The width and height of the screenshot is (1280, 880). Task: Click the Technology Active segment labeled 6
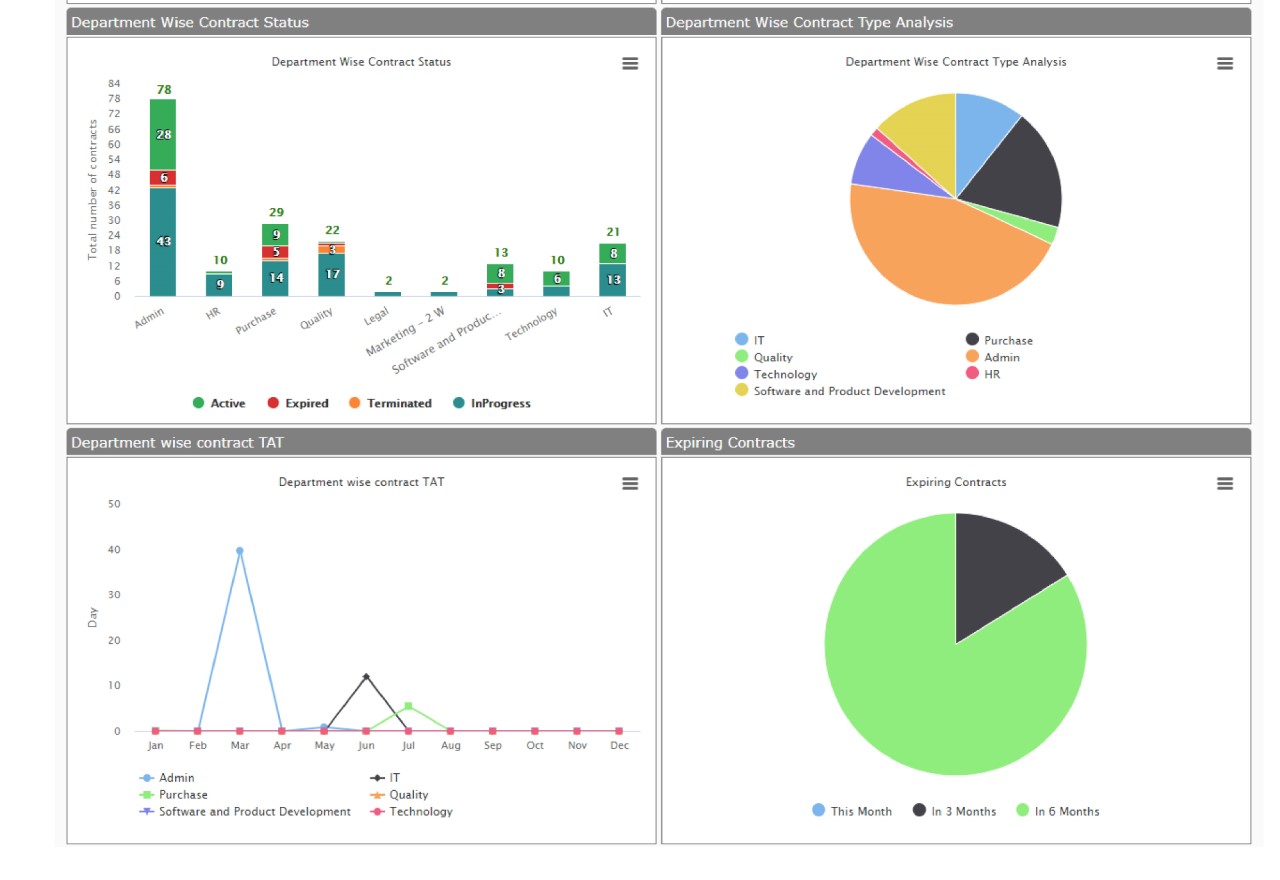pyautogui.click(x=557, y=279)
